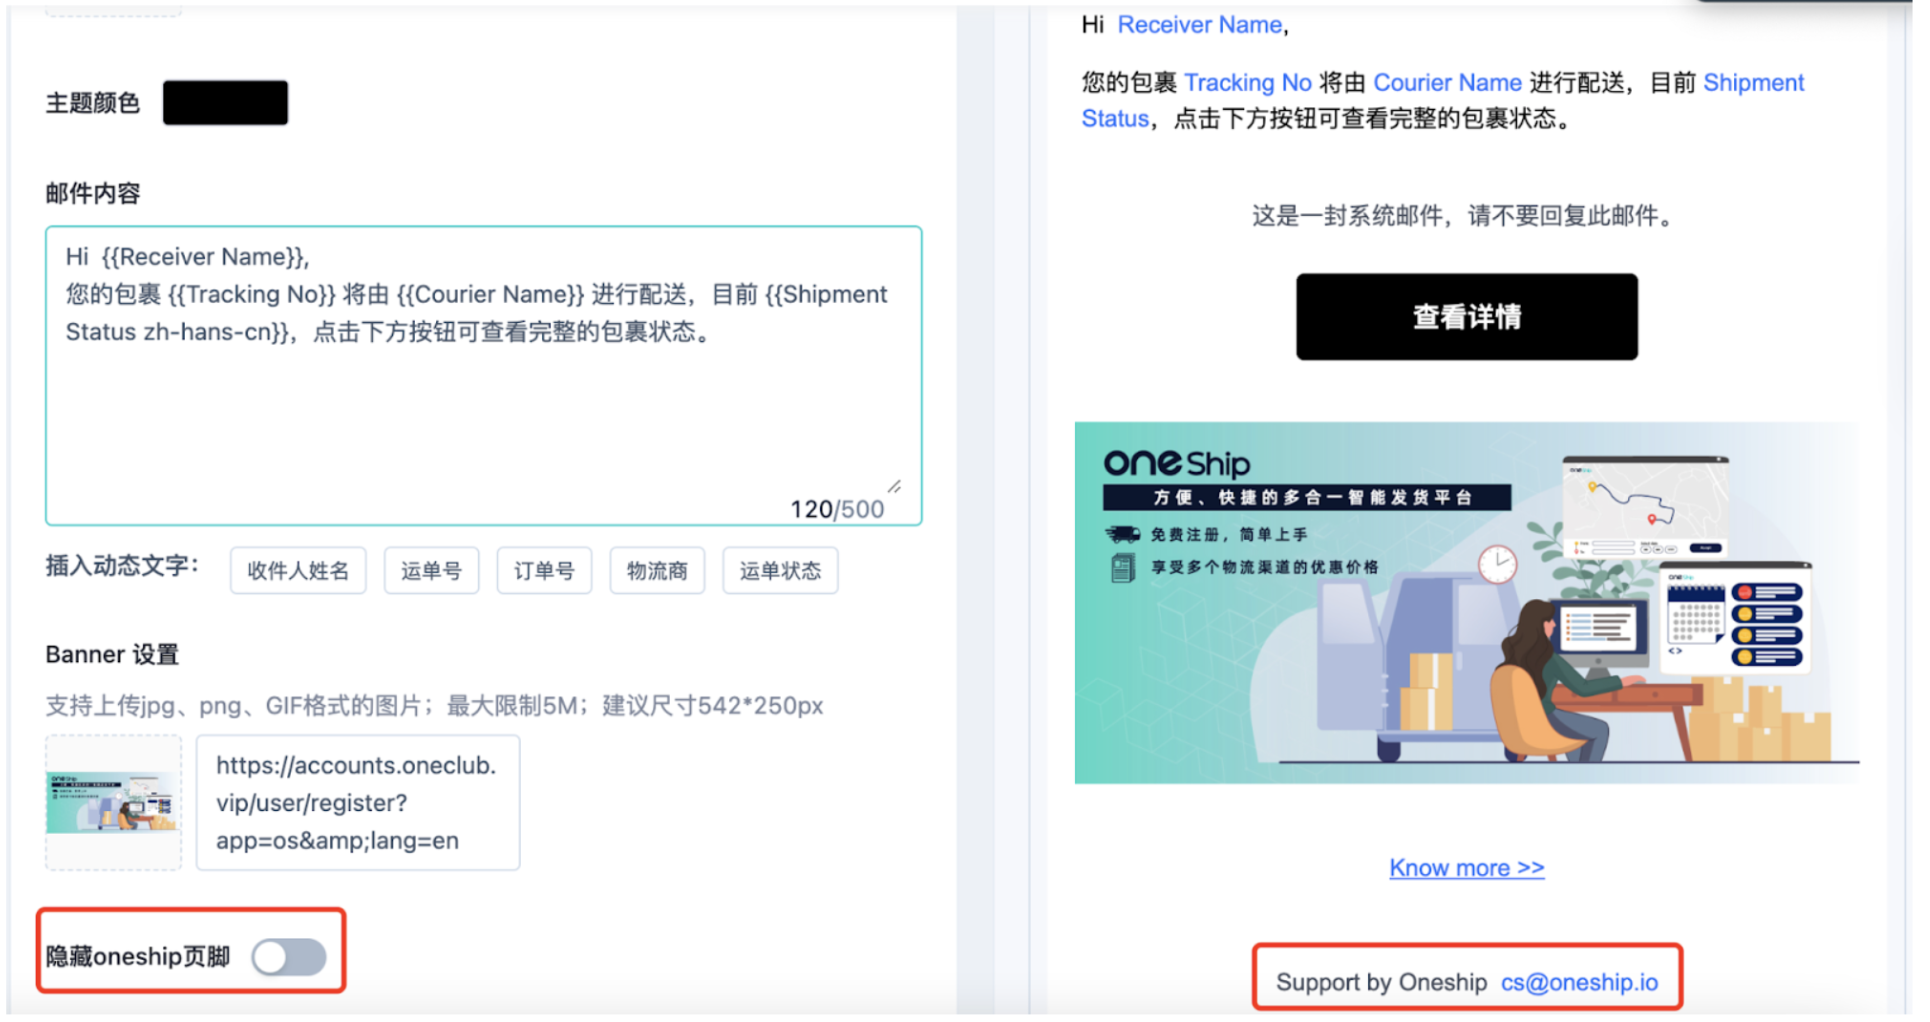Click the 这是一封系统邮件 notice text
The image size is (1930, 1022).
pos(1465,216)
